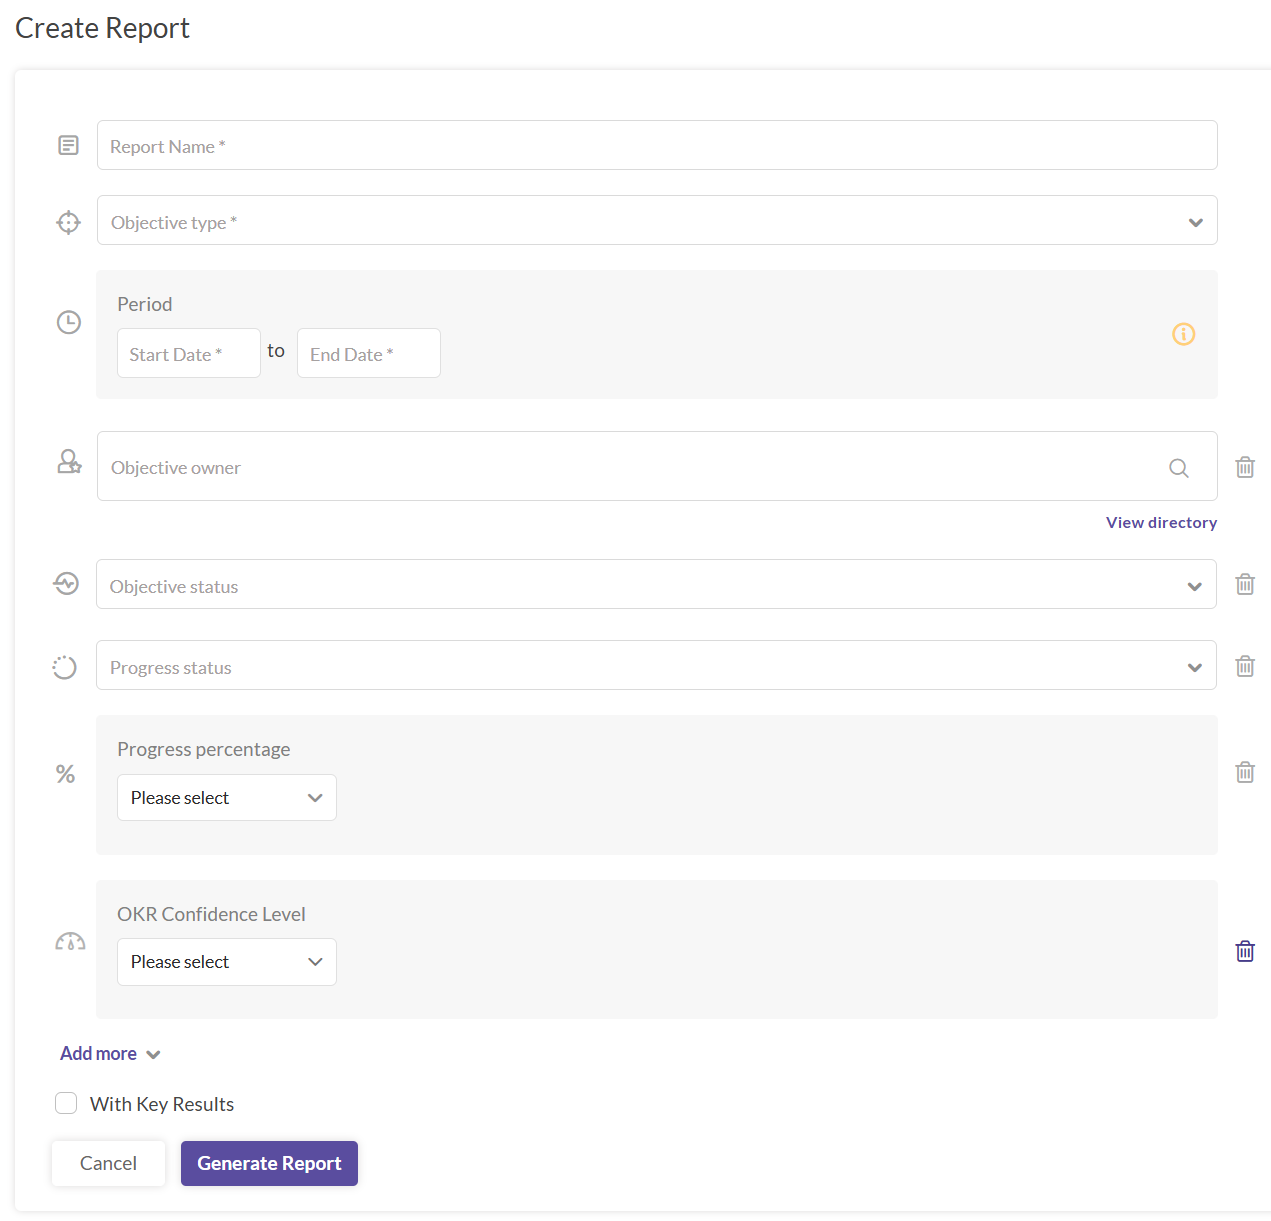Delete the Objective status filter

(1245, 584)
